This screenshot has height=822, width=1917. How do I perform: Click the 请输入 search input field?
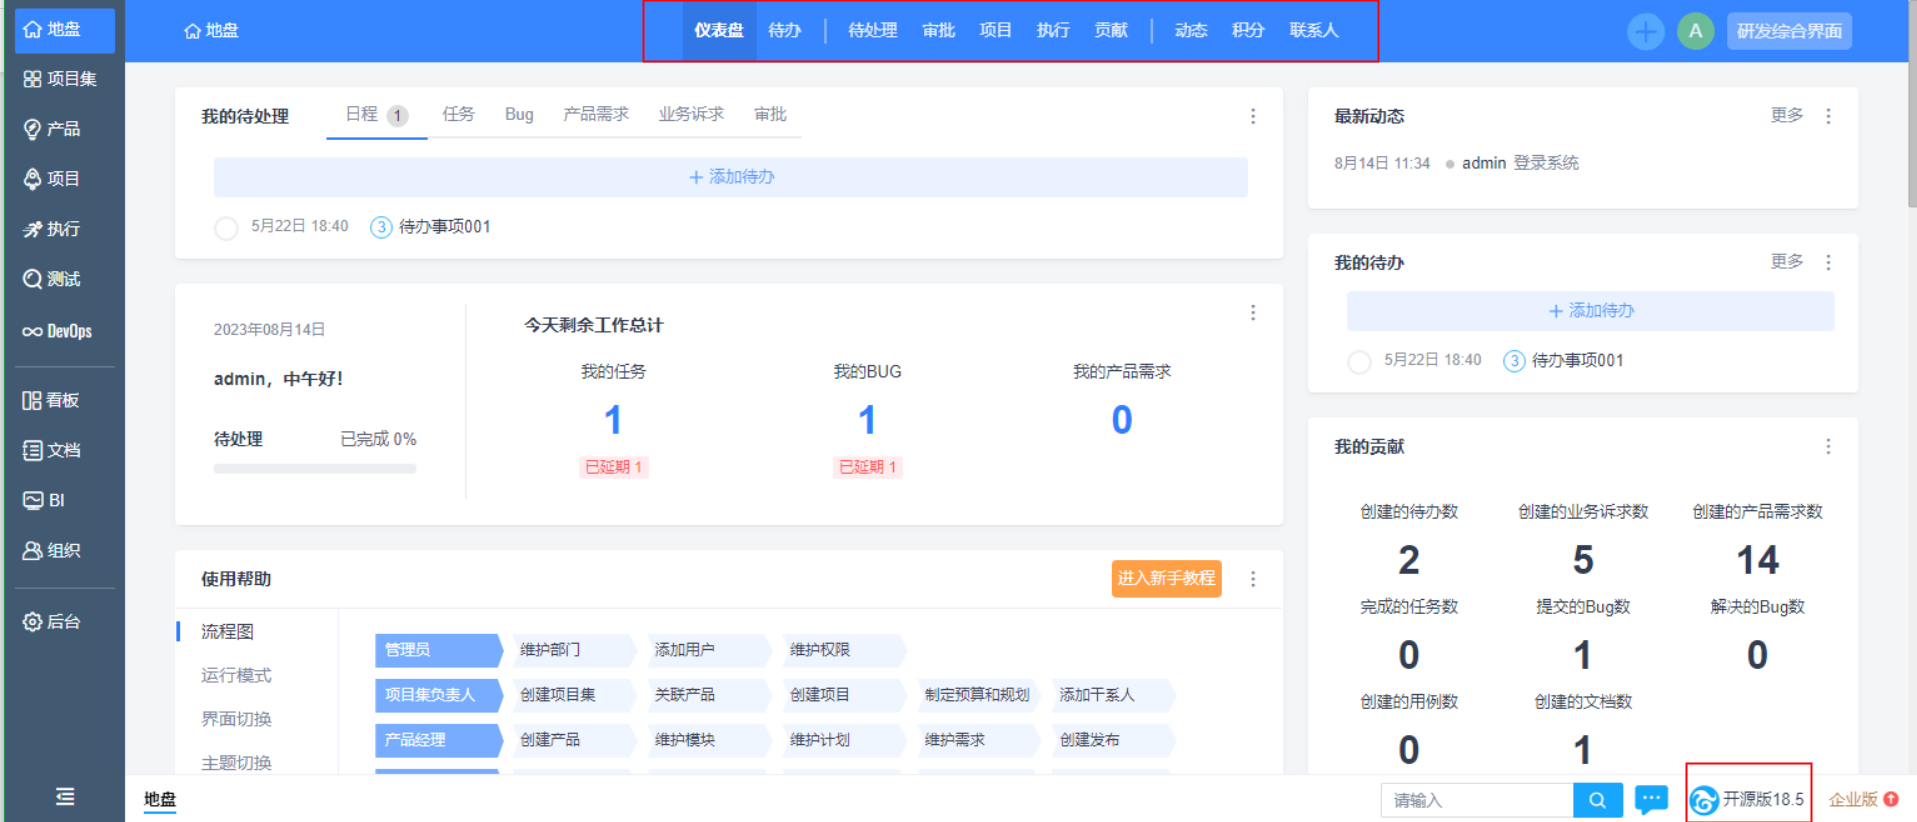pyautogui.click(x=1476, y=800)
